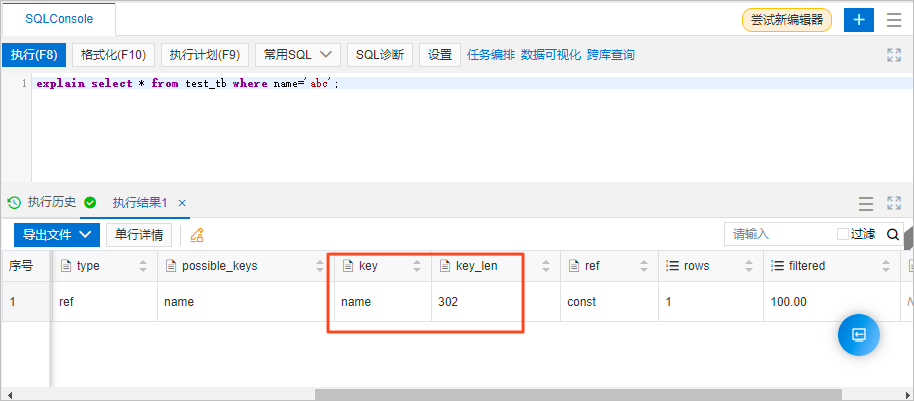Click the blue plus new tab icon
914x401 pixels.
pyautogui.click(x=859, y=20)
